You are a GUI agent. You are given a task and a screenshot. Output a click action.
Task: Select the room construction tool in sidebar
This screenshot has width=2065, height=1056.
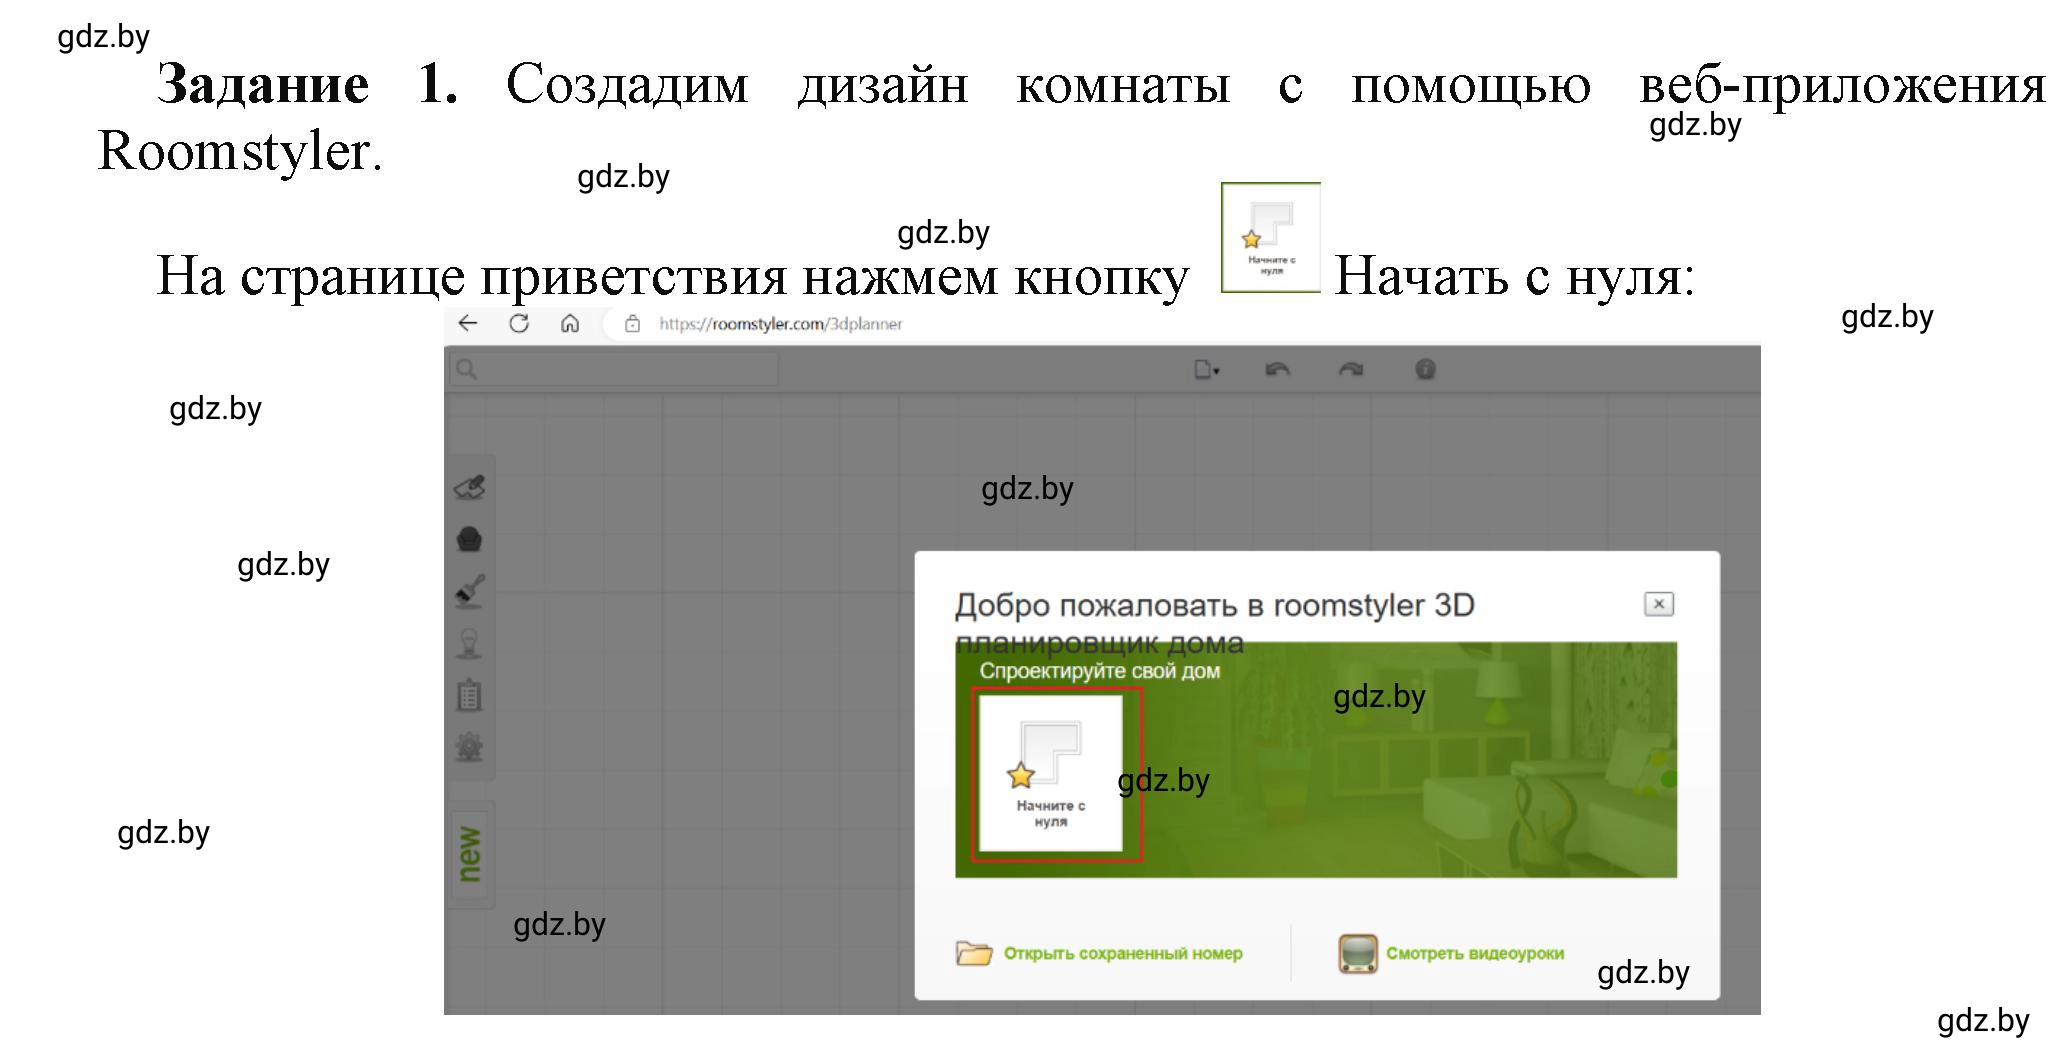(469, 487)
